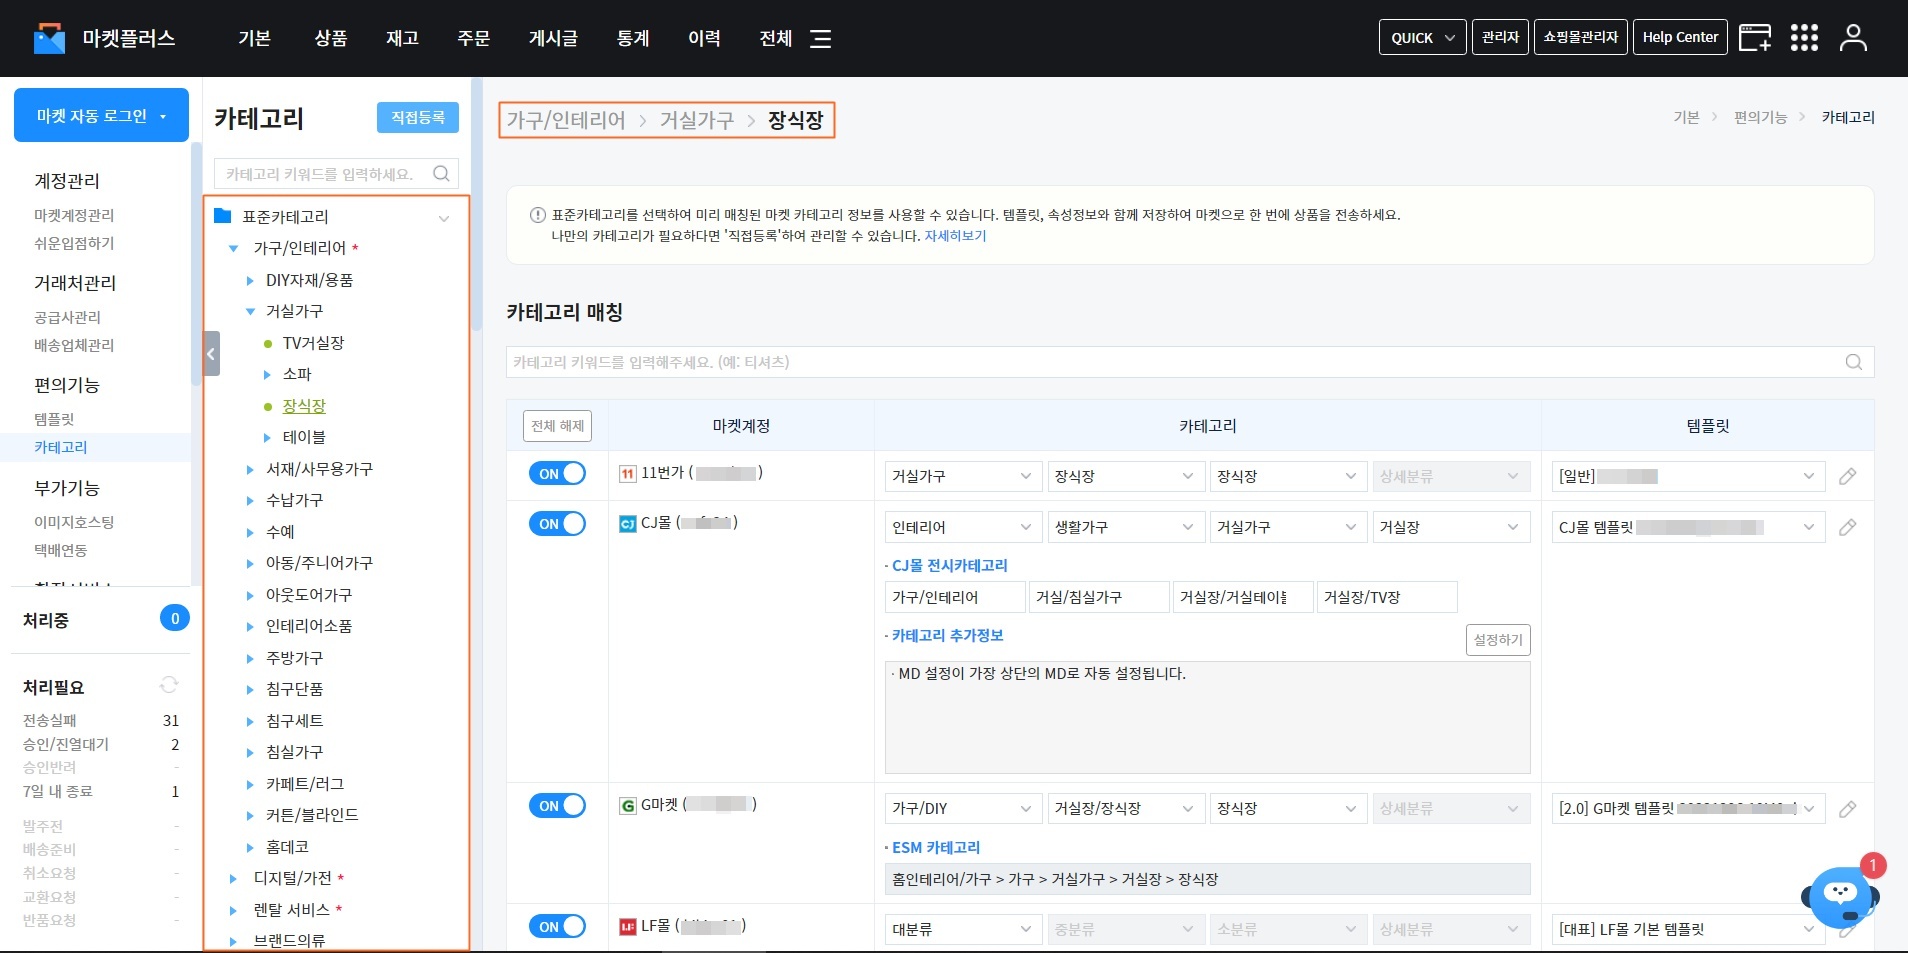Open 마켓계정관리 in the left sidebar
Screen dimensions: 1908x953
pyautogui.click(x=74, y=215)
